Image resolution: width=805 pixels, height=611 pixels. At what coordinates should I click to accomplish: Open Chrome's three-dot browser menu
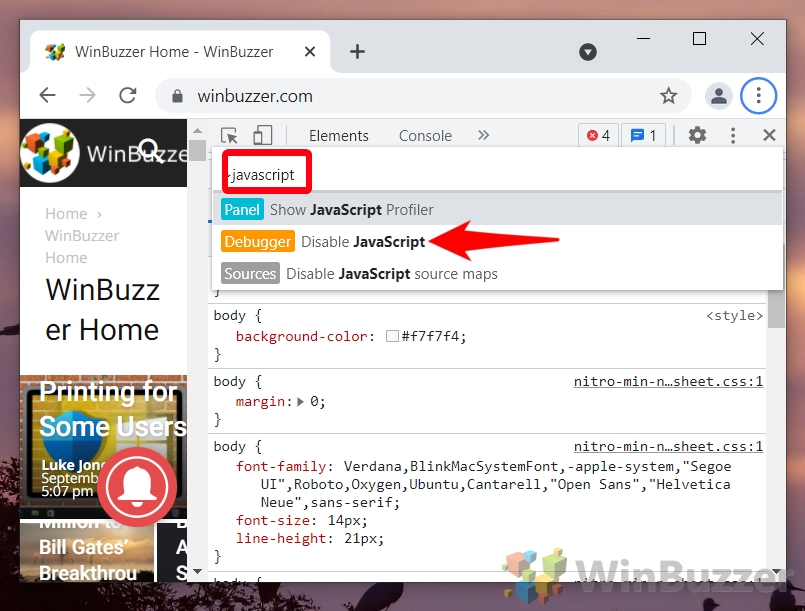tap(759, 95)
